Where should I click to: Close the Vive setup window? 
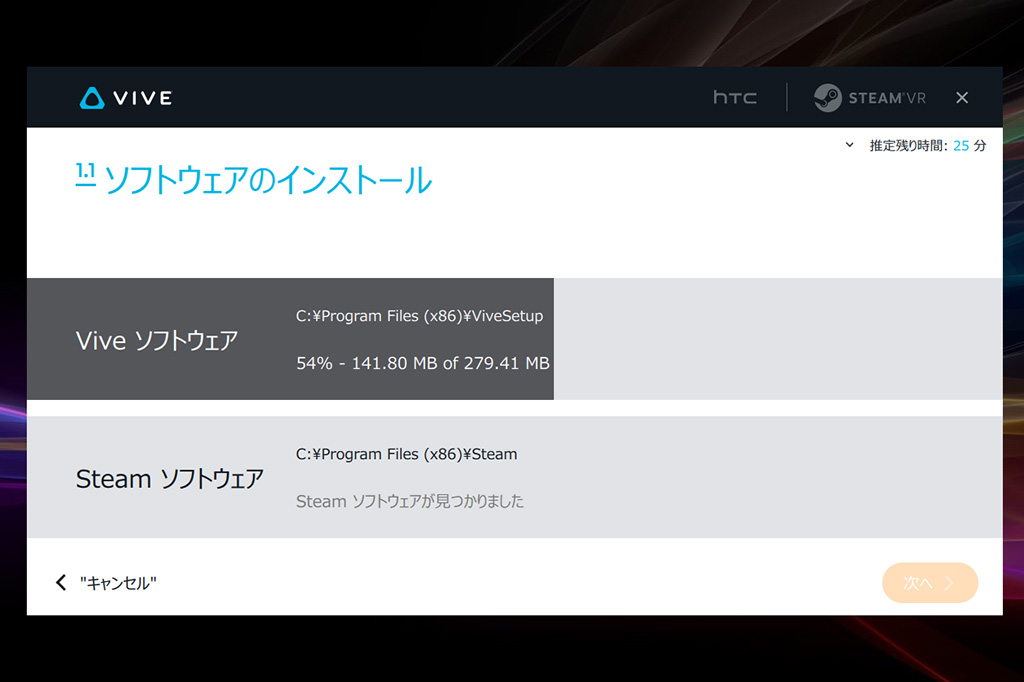962,97
